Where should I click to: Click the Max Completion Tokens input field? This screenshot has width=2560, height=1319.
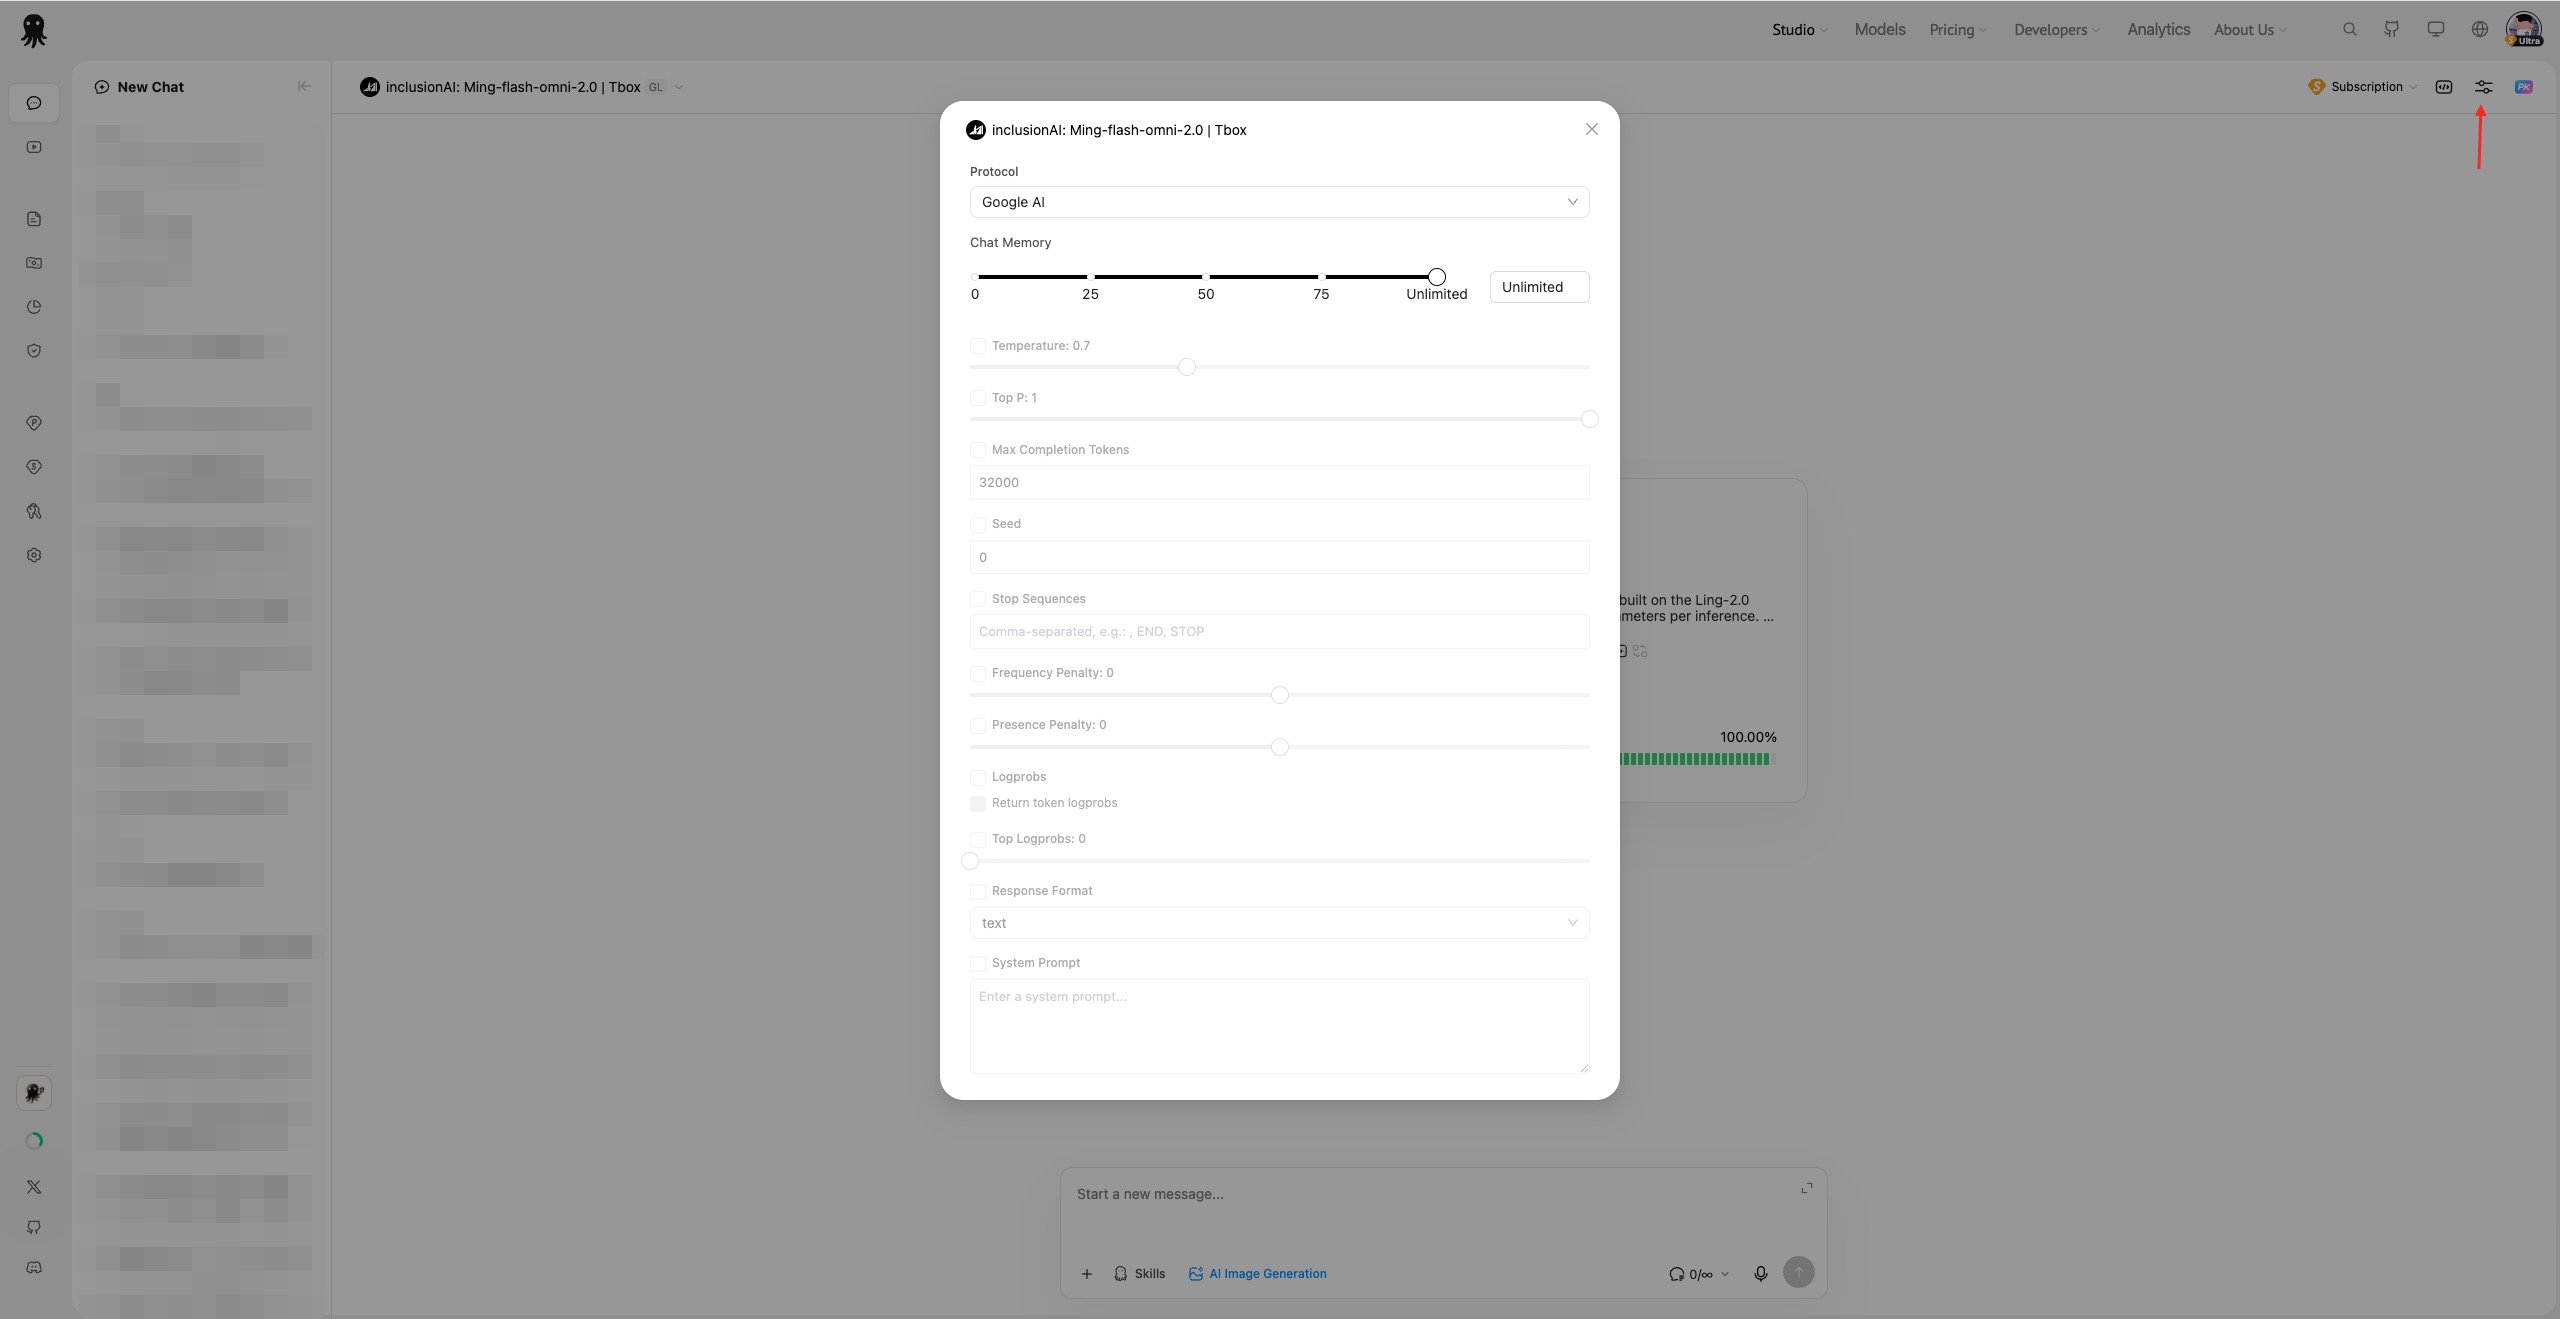pyautogui.click(x=1279, y=482)
